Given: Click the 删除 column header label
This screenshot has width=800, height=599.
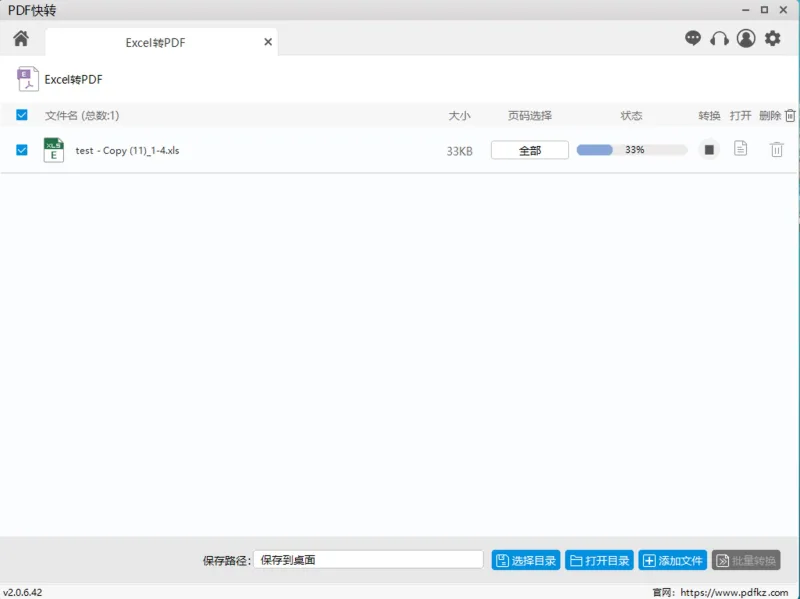Looking at the screenshot, I should point(770,115).
